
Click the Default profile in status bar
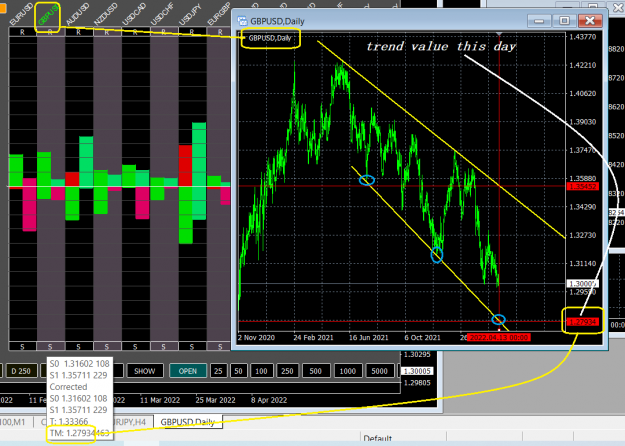click(377, 439)
